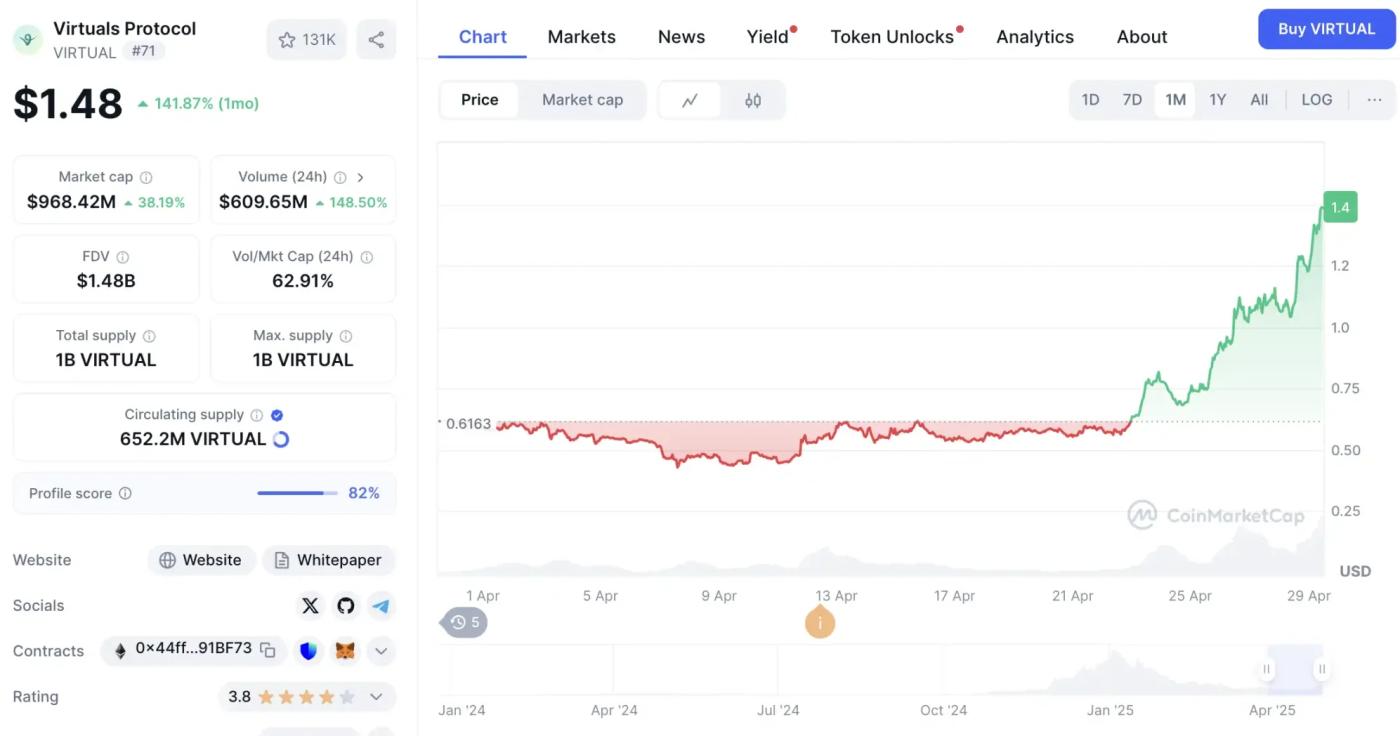Add Virtuals Protocol to watchlist with star
The width and height of the screenshot is (1400, 736).
point(306,40)
